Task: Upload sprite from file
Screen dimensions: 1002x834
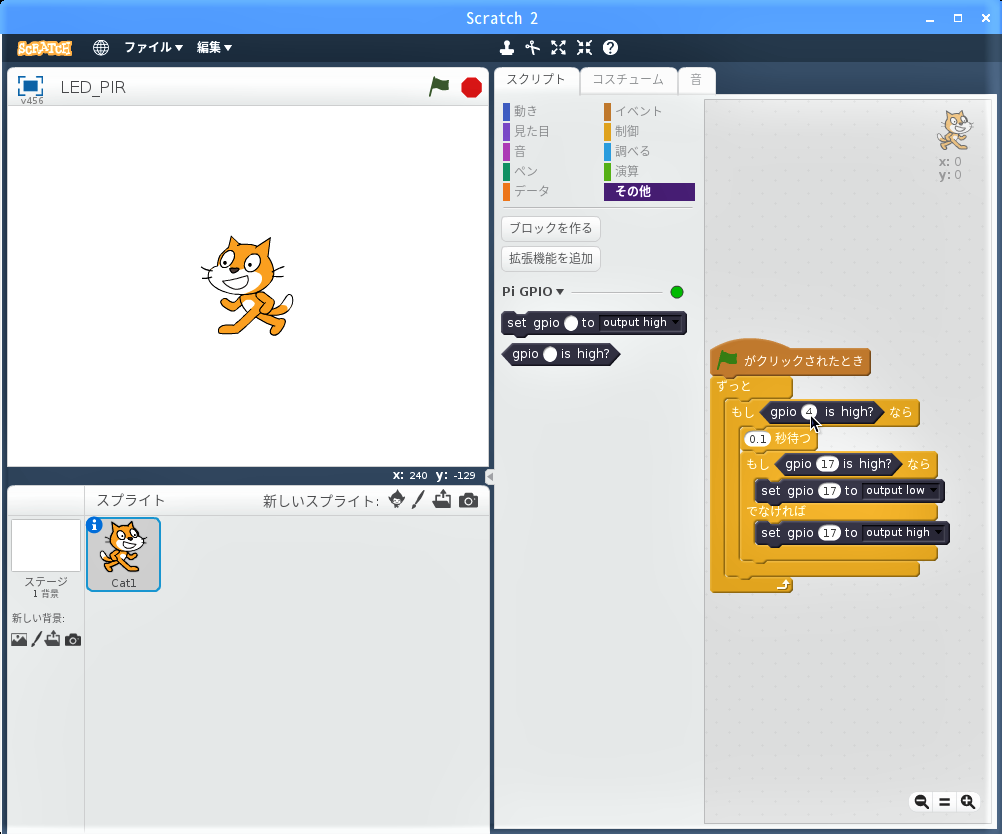Action: [x=442, y=500]
